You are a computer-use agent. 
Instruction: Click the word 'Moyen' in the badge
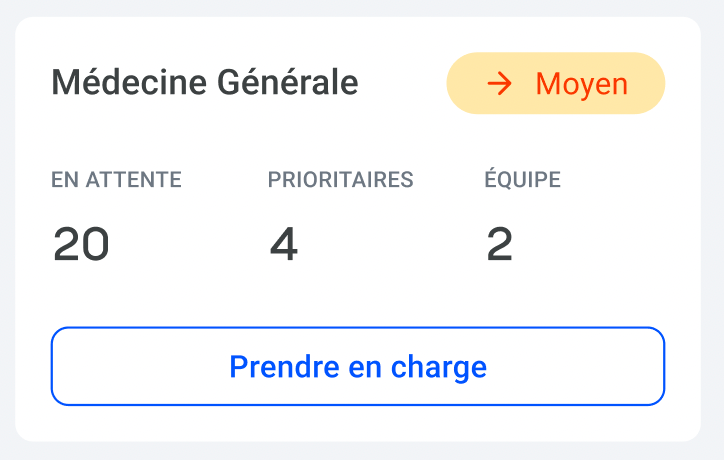[x=582, y=83]
